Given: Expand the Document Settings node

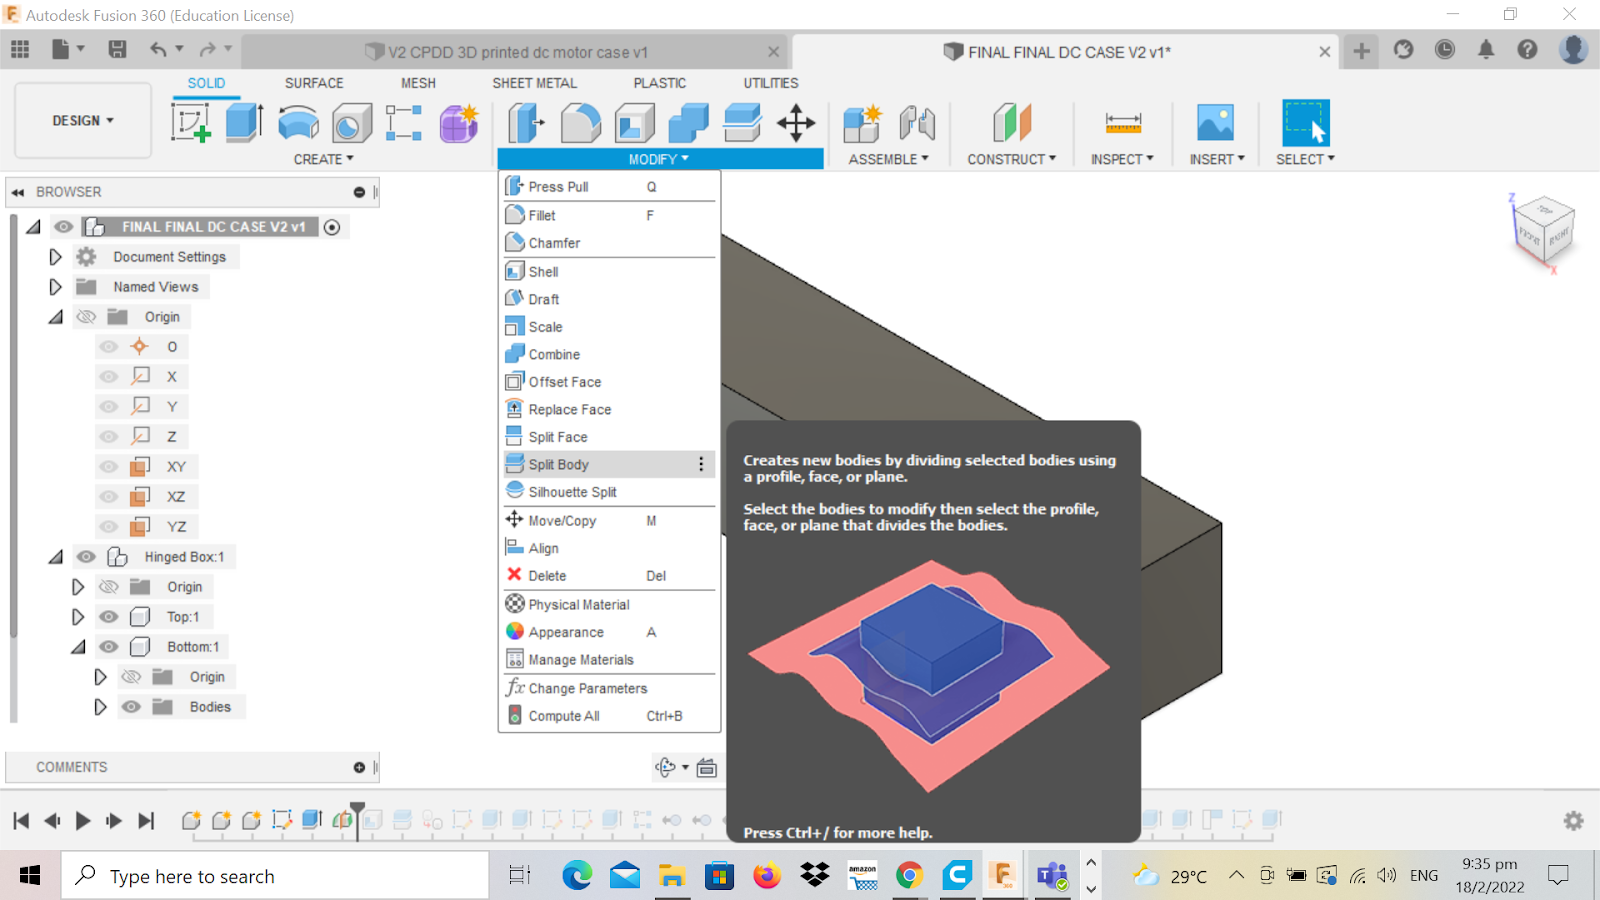Looking at the screenshot, I should tap(55, 257).
